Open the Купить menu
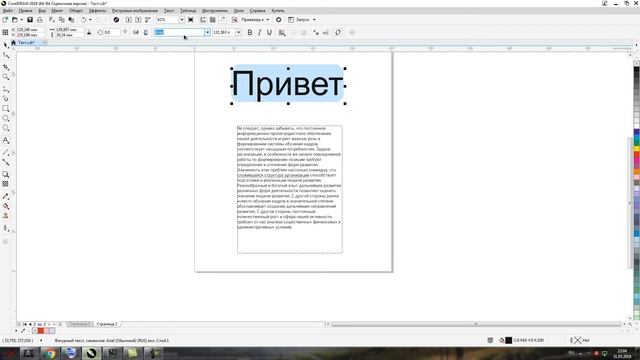 tap(278, 11)
